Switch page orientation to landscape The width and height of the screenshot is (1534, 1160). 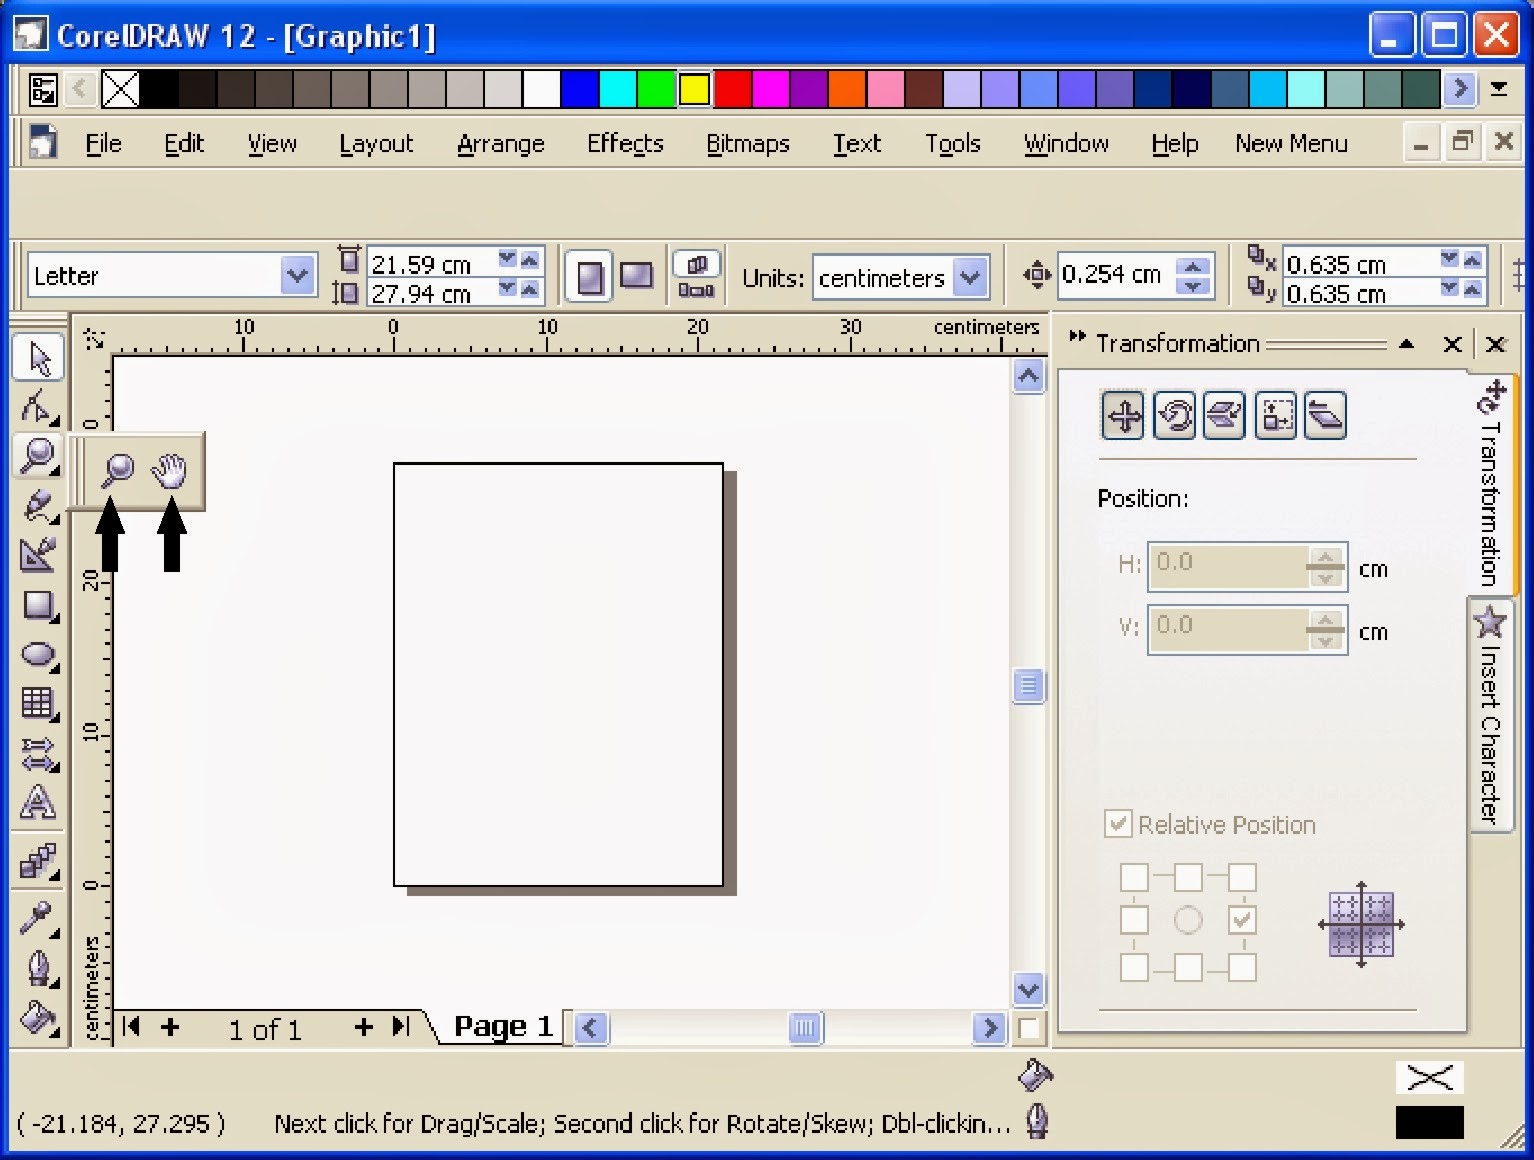point(637,275)
